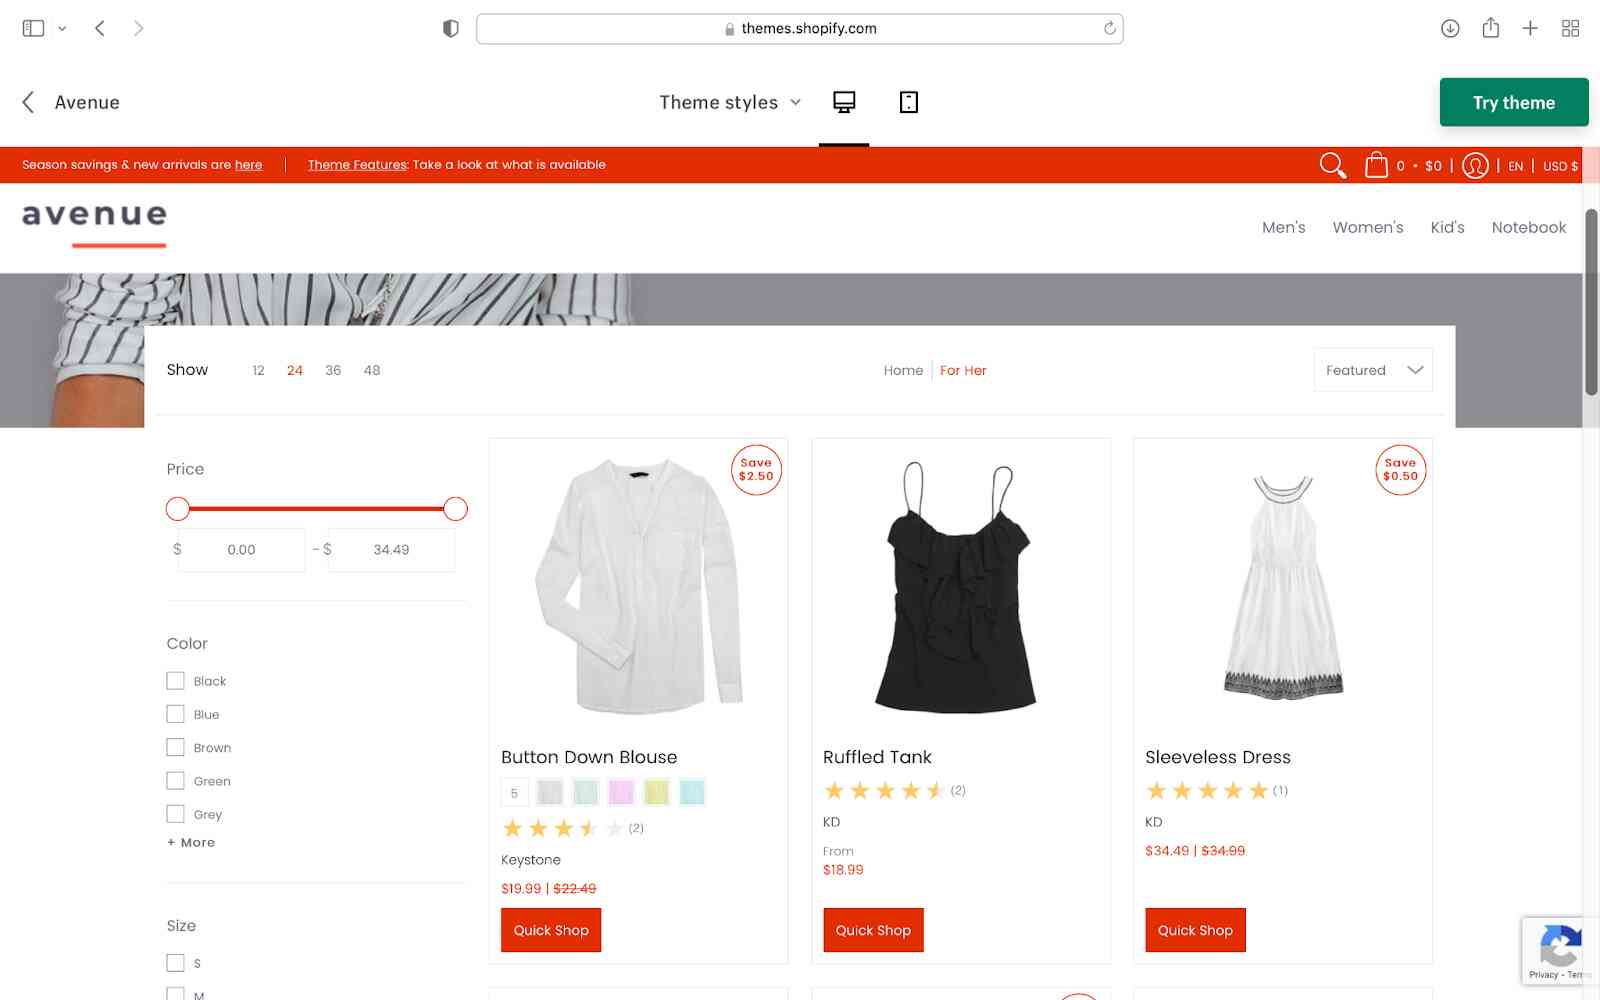The height and width of the screenshot is (1000, 1600).
Task: Open new tab plus icon
Action: coord(1530,28)
